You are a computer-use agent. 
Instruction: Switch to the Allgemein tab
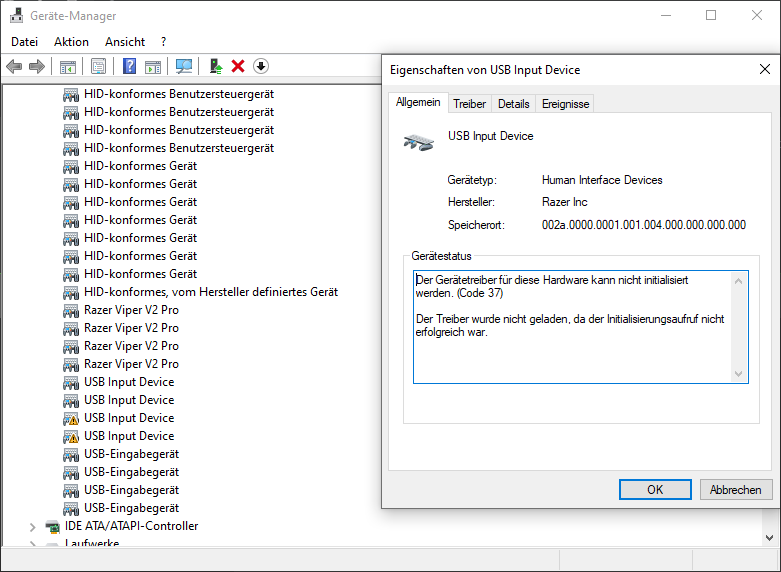click(418, 102)
